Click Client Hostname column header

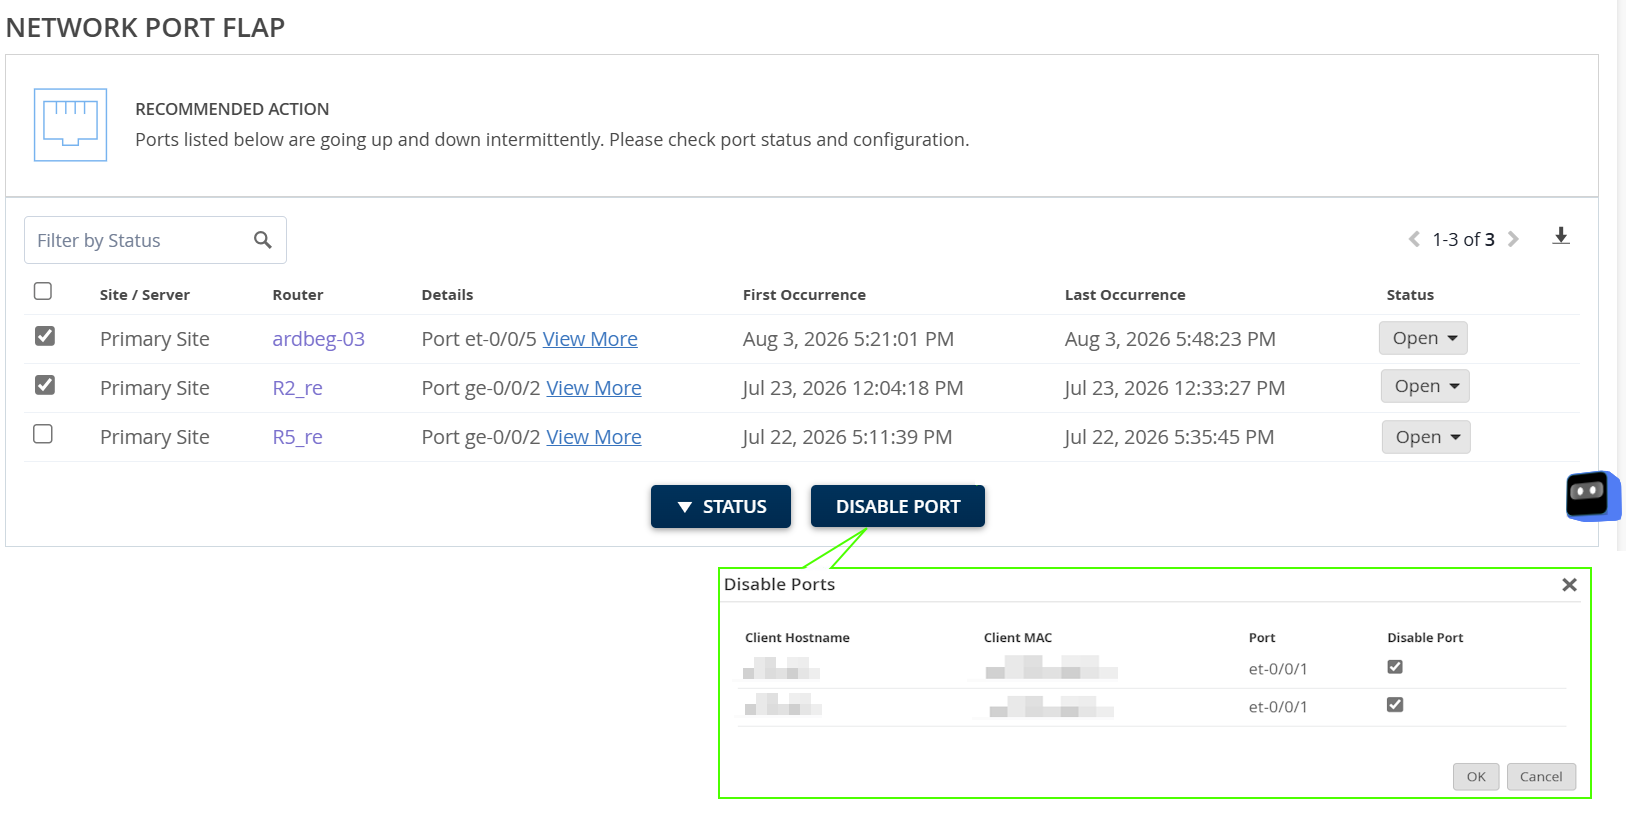pos(797,638)
